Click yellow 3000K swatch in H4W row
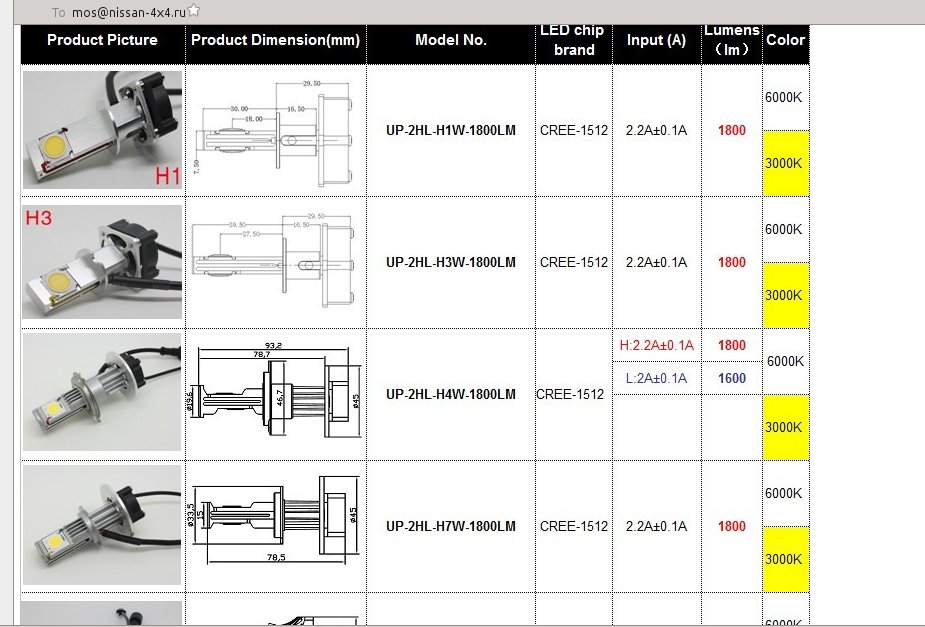Image resolution: width=925 pixels, height=627 pixels. pyautogui.click(x=786, y=428)
